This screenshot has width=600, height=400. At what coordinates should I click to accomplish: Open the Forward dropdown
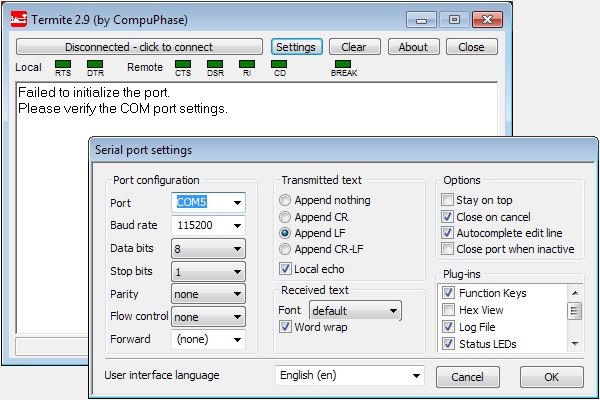[208, 340]
